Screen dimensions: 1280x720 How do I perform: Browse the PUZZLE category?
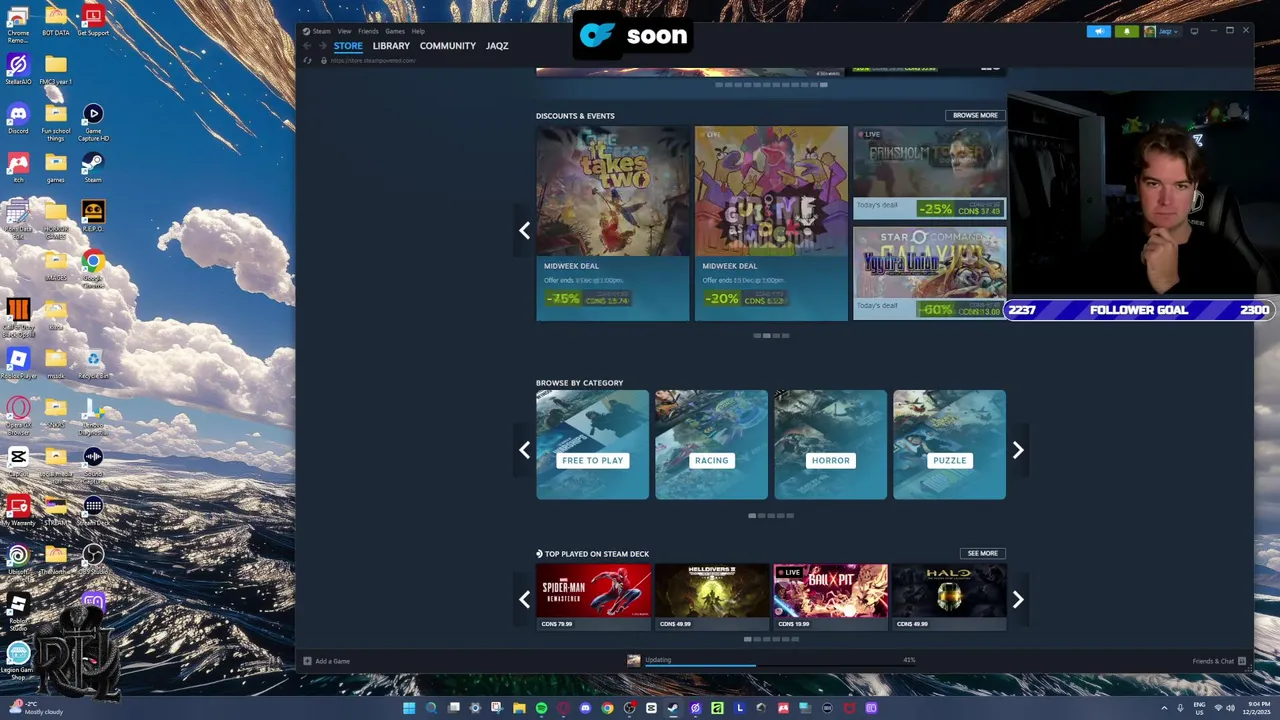(x=949, y=444)
